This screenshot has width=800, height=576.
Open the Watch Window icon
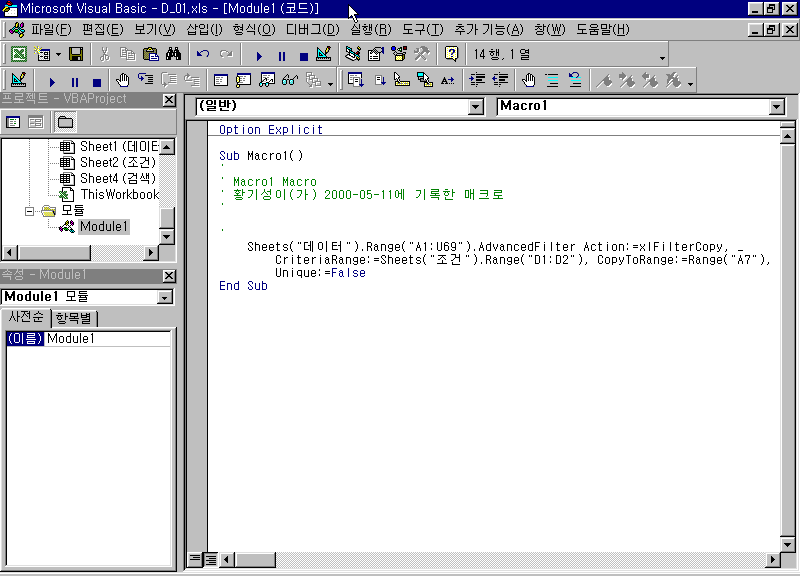click(267, 80)
